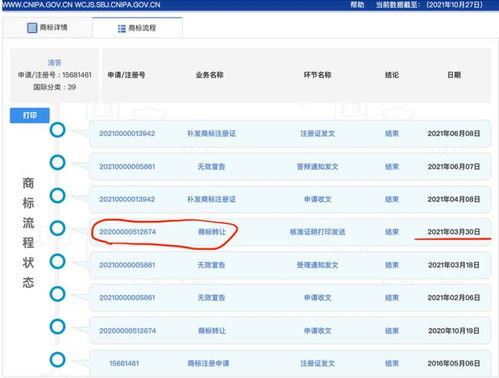Screen dimensions: 499x378
Task: Click 无效宣告 in the 2021年02月06日 row
Action: click(x=211, y=297)
